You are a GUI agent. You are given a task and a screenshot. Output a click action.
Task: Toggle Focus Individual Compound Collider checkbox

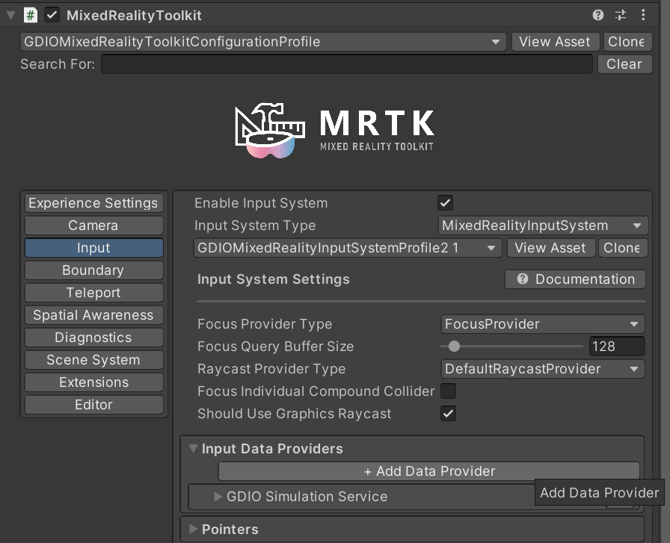click(x=448, y=391)
